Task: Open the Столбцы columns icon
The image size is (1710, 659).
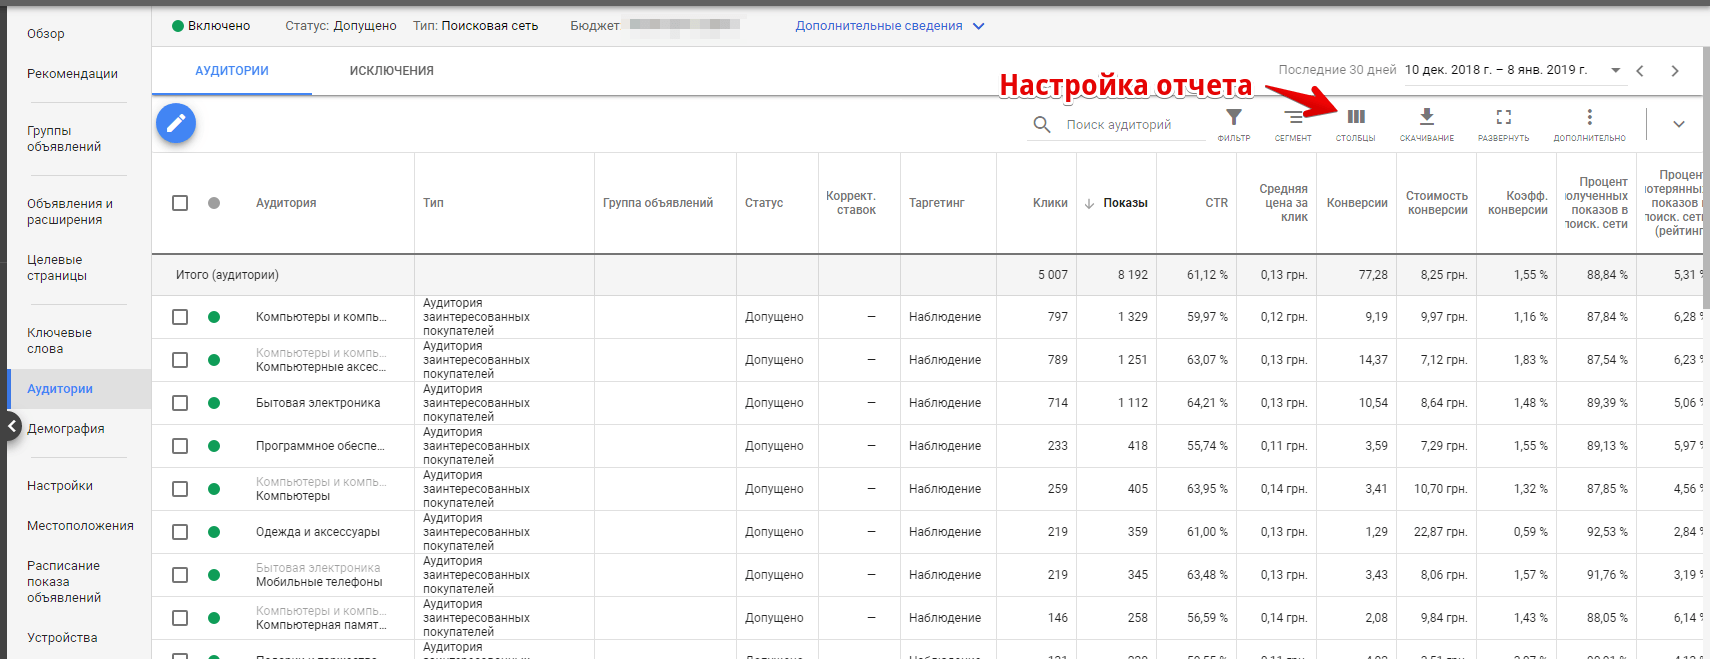Action: [1356, 117]
